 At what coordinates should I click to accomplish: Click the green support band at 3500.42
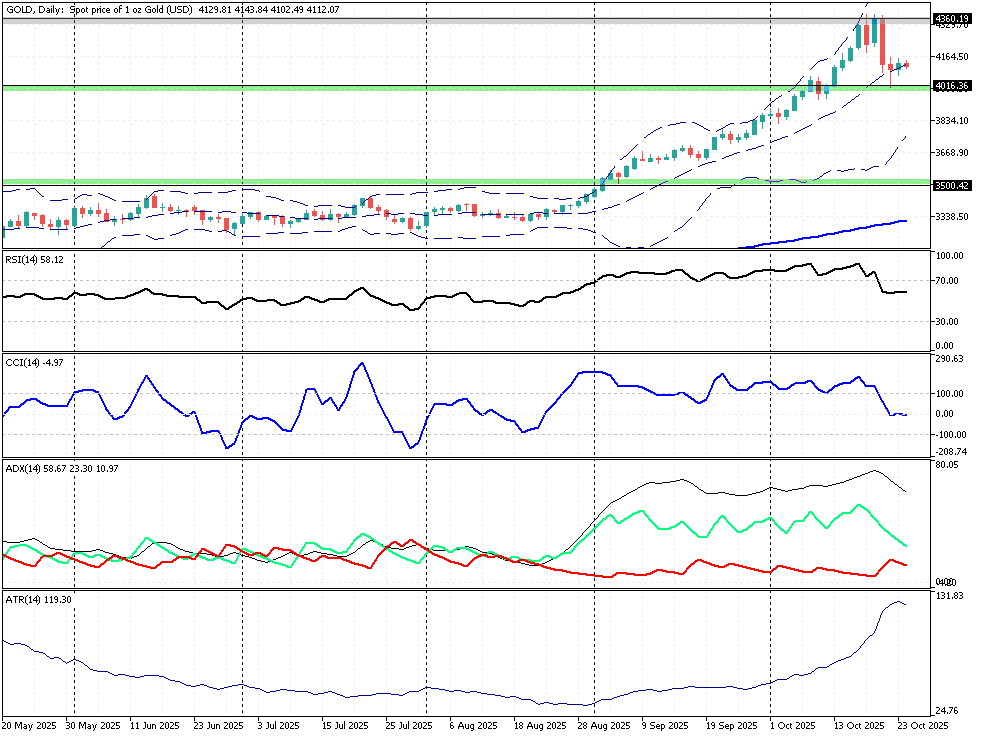tap(300, 181)
